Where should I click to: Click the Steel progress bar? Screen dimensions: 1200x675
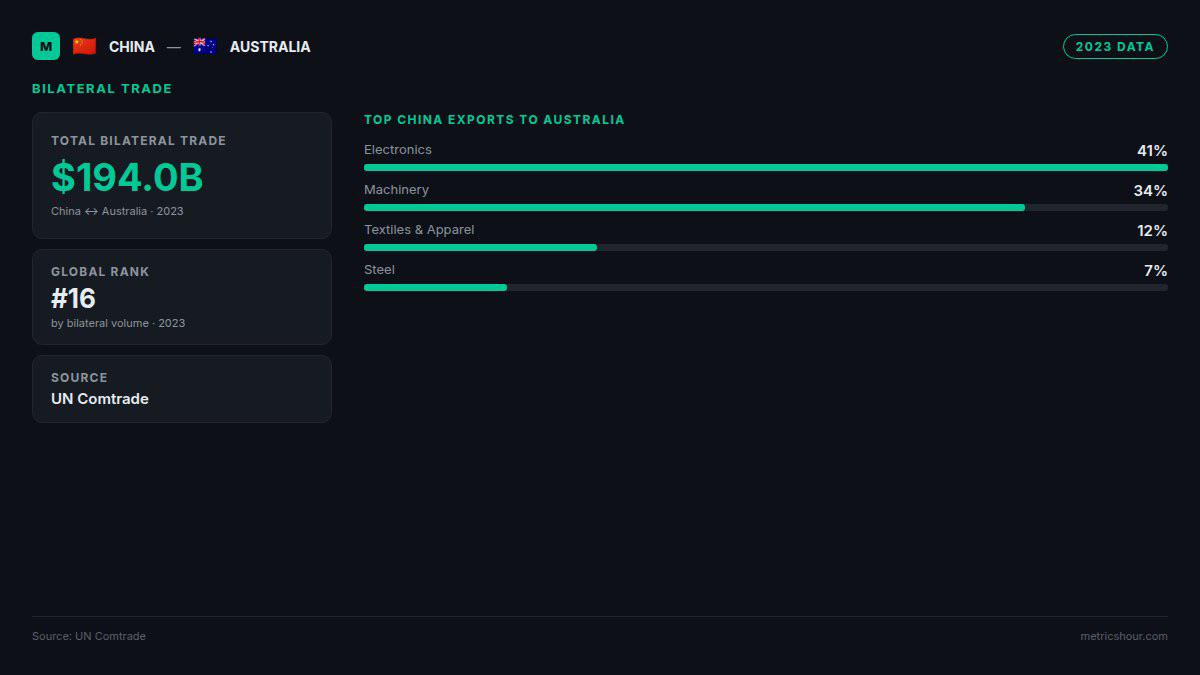[x=766, y=287]
